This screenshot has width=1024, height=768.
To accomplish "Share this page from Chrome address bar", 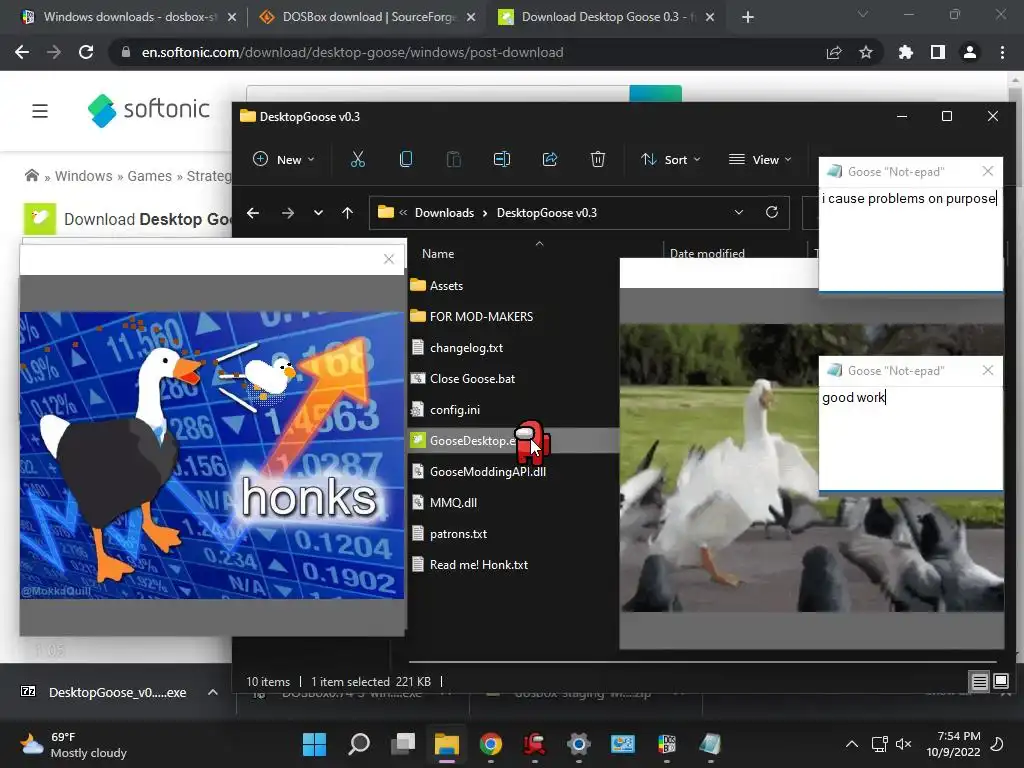I will [834, 52].
